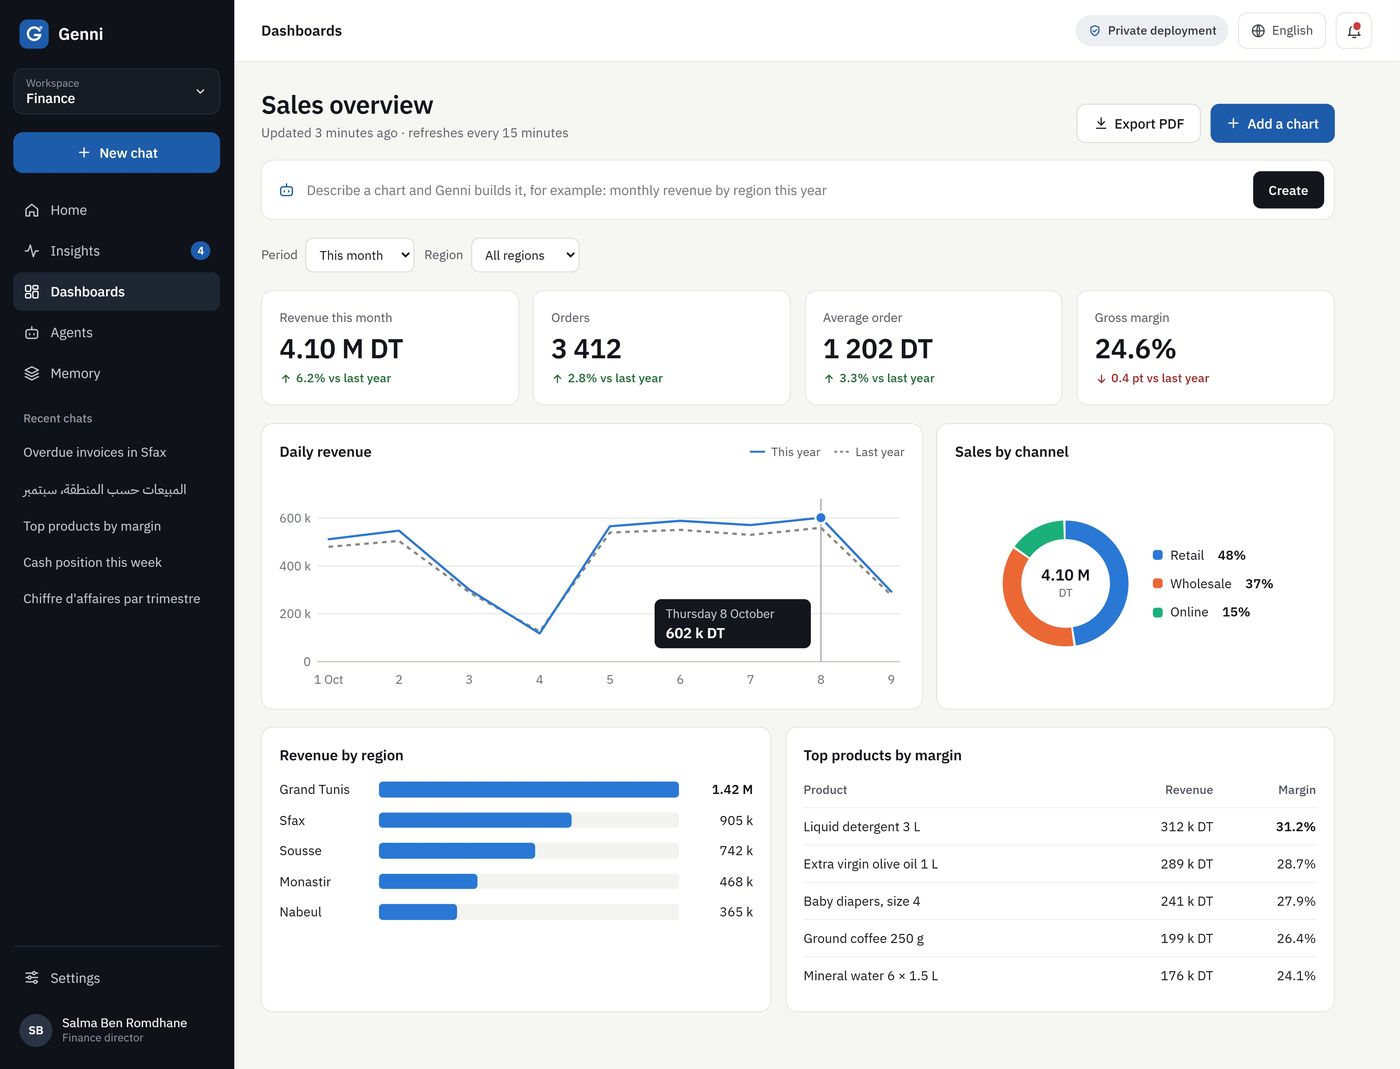Click Liquid detergent 3 L product row

1060,827
